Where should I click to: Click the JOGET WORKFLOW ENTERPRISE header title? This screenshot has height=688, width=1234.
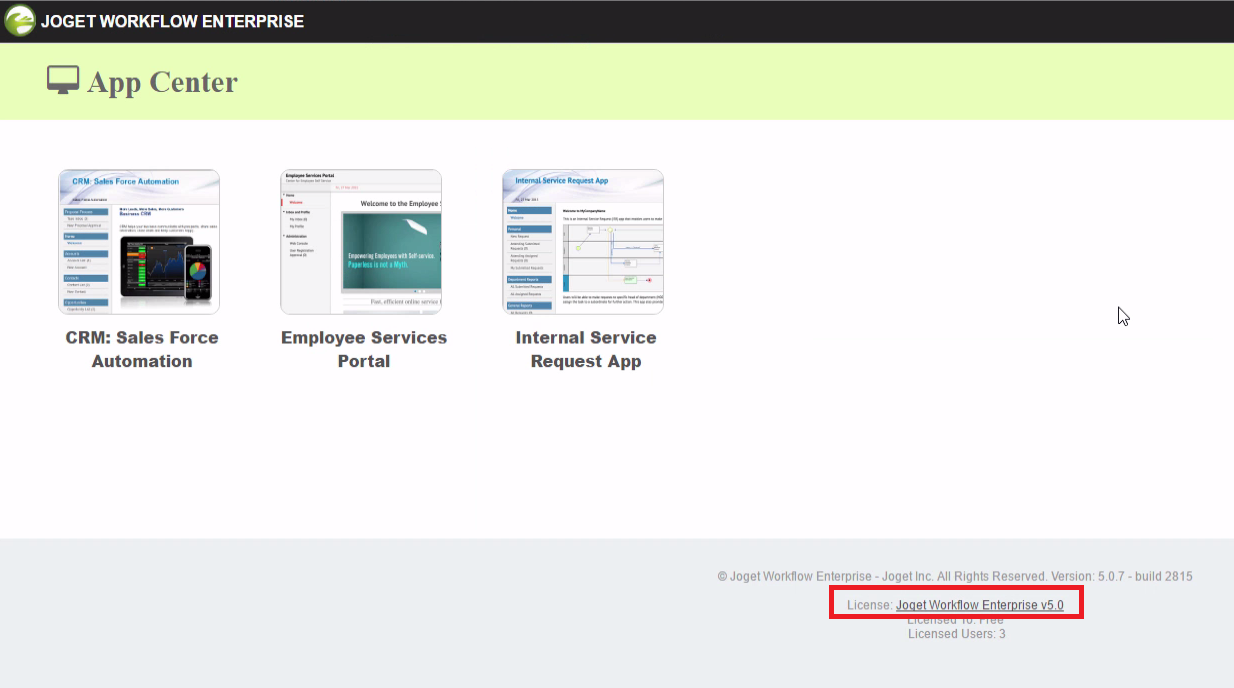(x=172, y=21)
